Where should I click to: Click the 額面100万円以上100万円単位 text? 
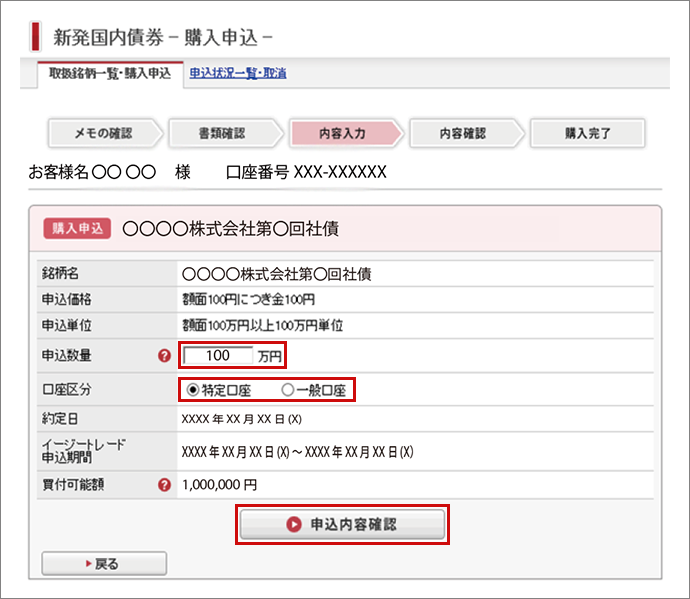[263, 326]
